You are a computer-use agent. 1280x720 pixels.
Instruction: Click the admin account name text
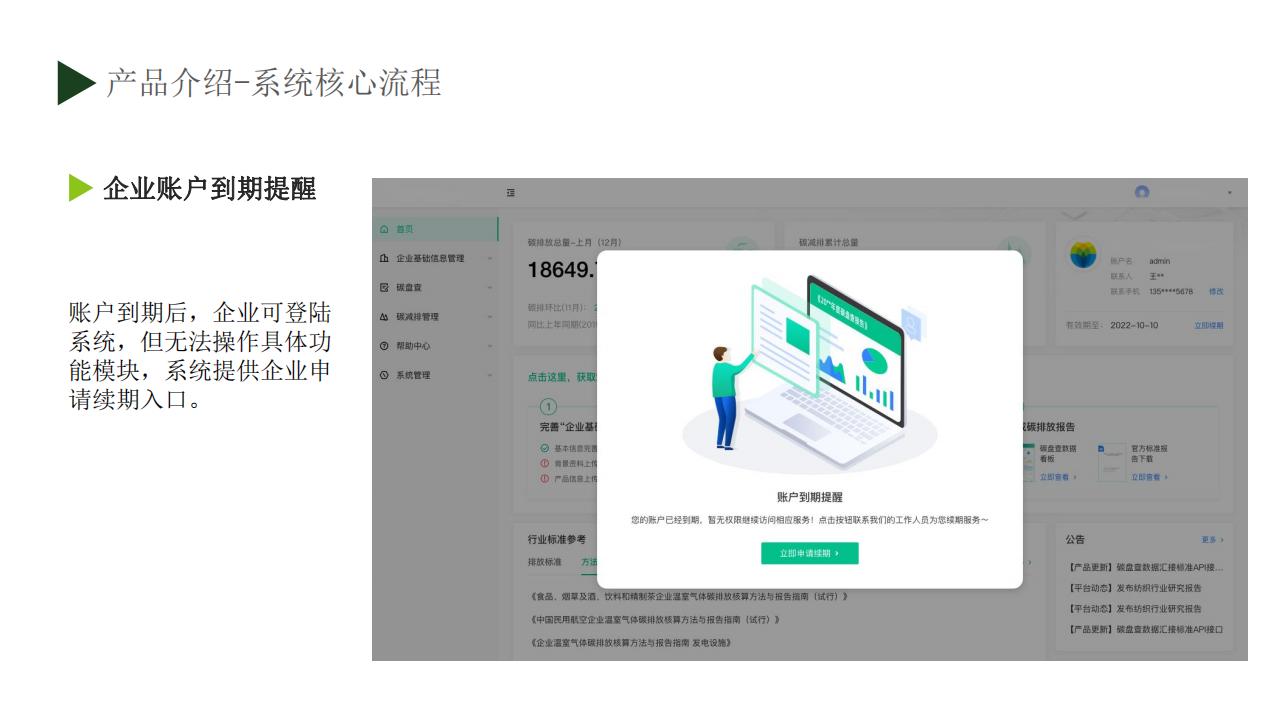[x=1159, y=261]
